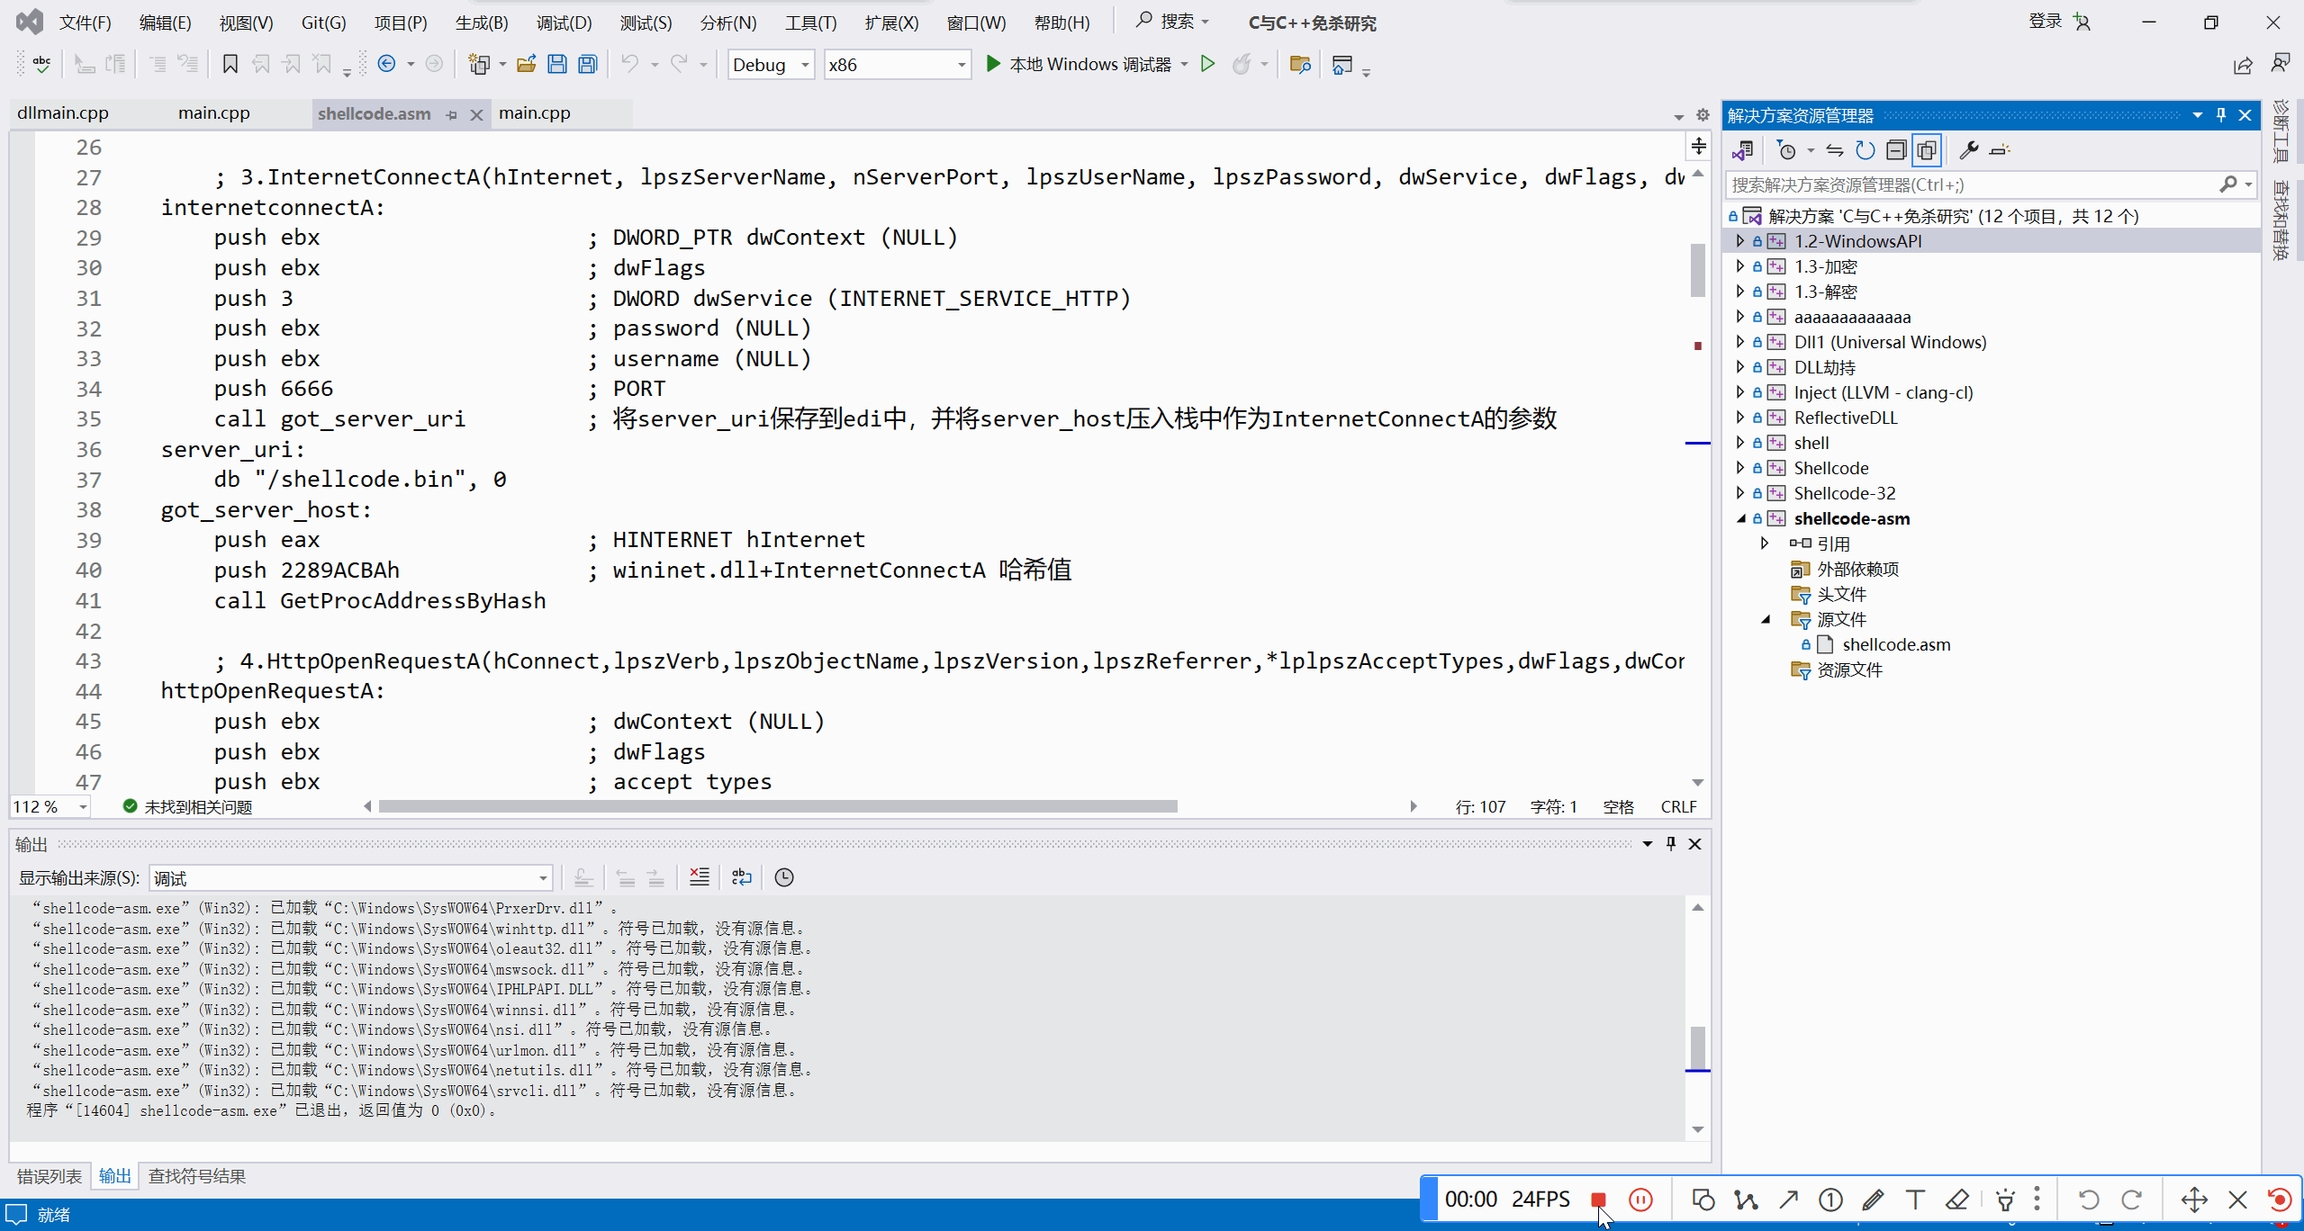The height and width of the screenshot is (1231, 2304).
Task: Switch to the 错误列表 panel tab
Action: [x=50, y=1176]
